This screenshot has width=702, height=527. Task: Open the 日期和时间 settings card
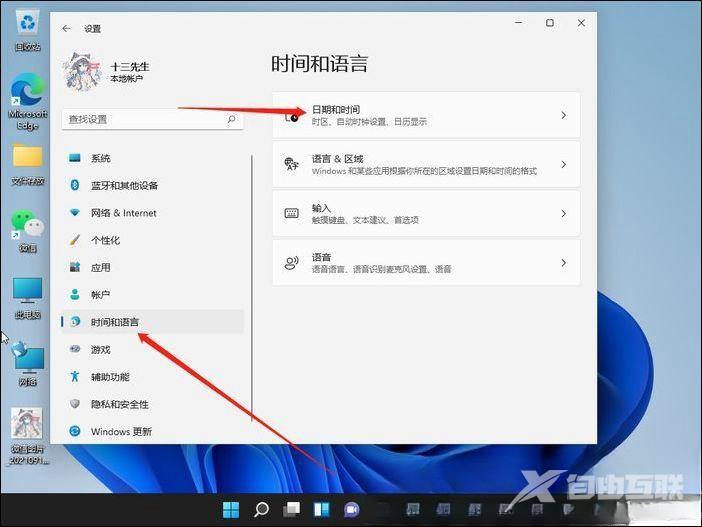point(426,115)
